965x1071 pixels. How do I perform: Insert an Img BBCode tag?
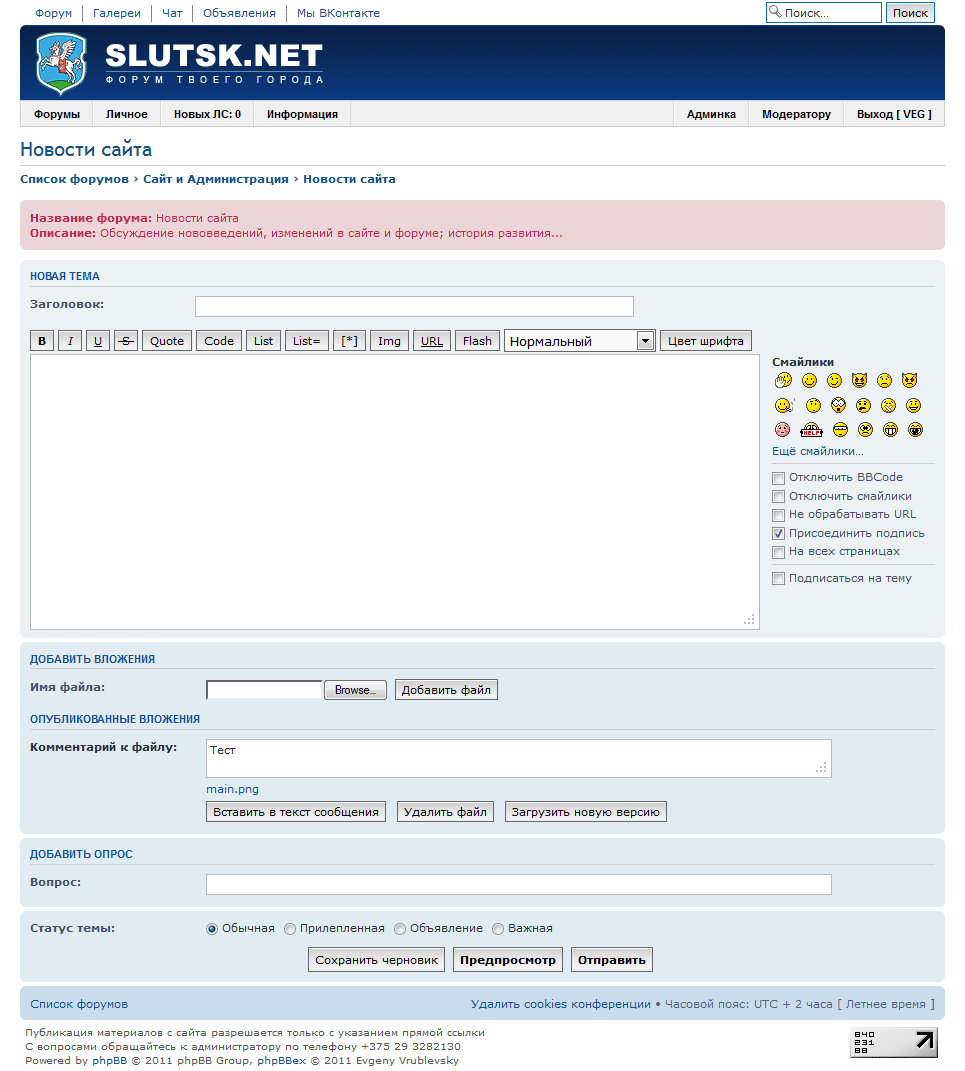pyautogui.click(x=389, y=341)
